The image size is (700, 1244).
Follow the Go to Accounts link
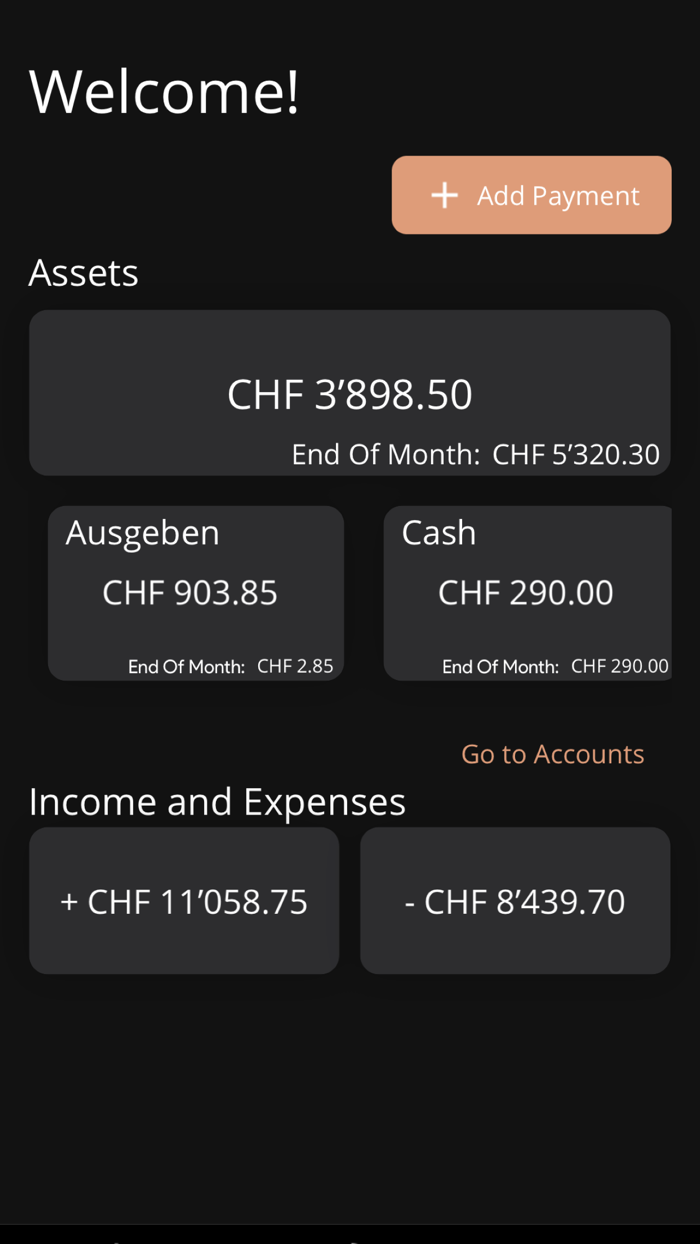[553, 754]
